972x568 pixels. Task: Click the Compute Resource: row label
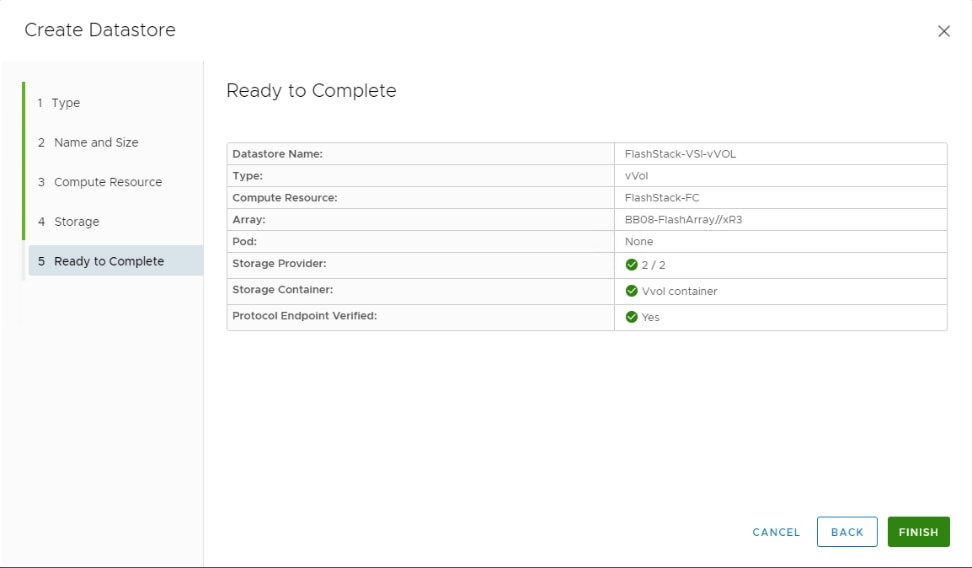pyautogui.click(x=285, y=198)
